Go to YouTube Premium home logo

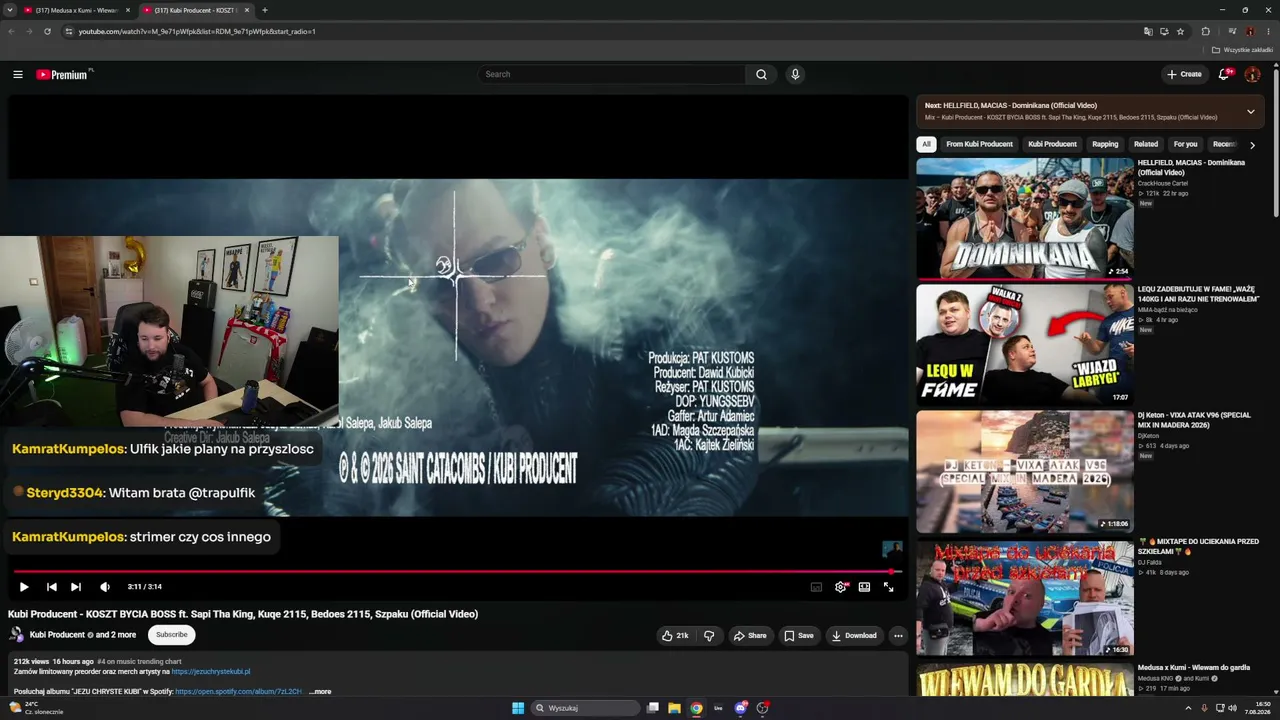point(64,74)
